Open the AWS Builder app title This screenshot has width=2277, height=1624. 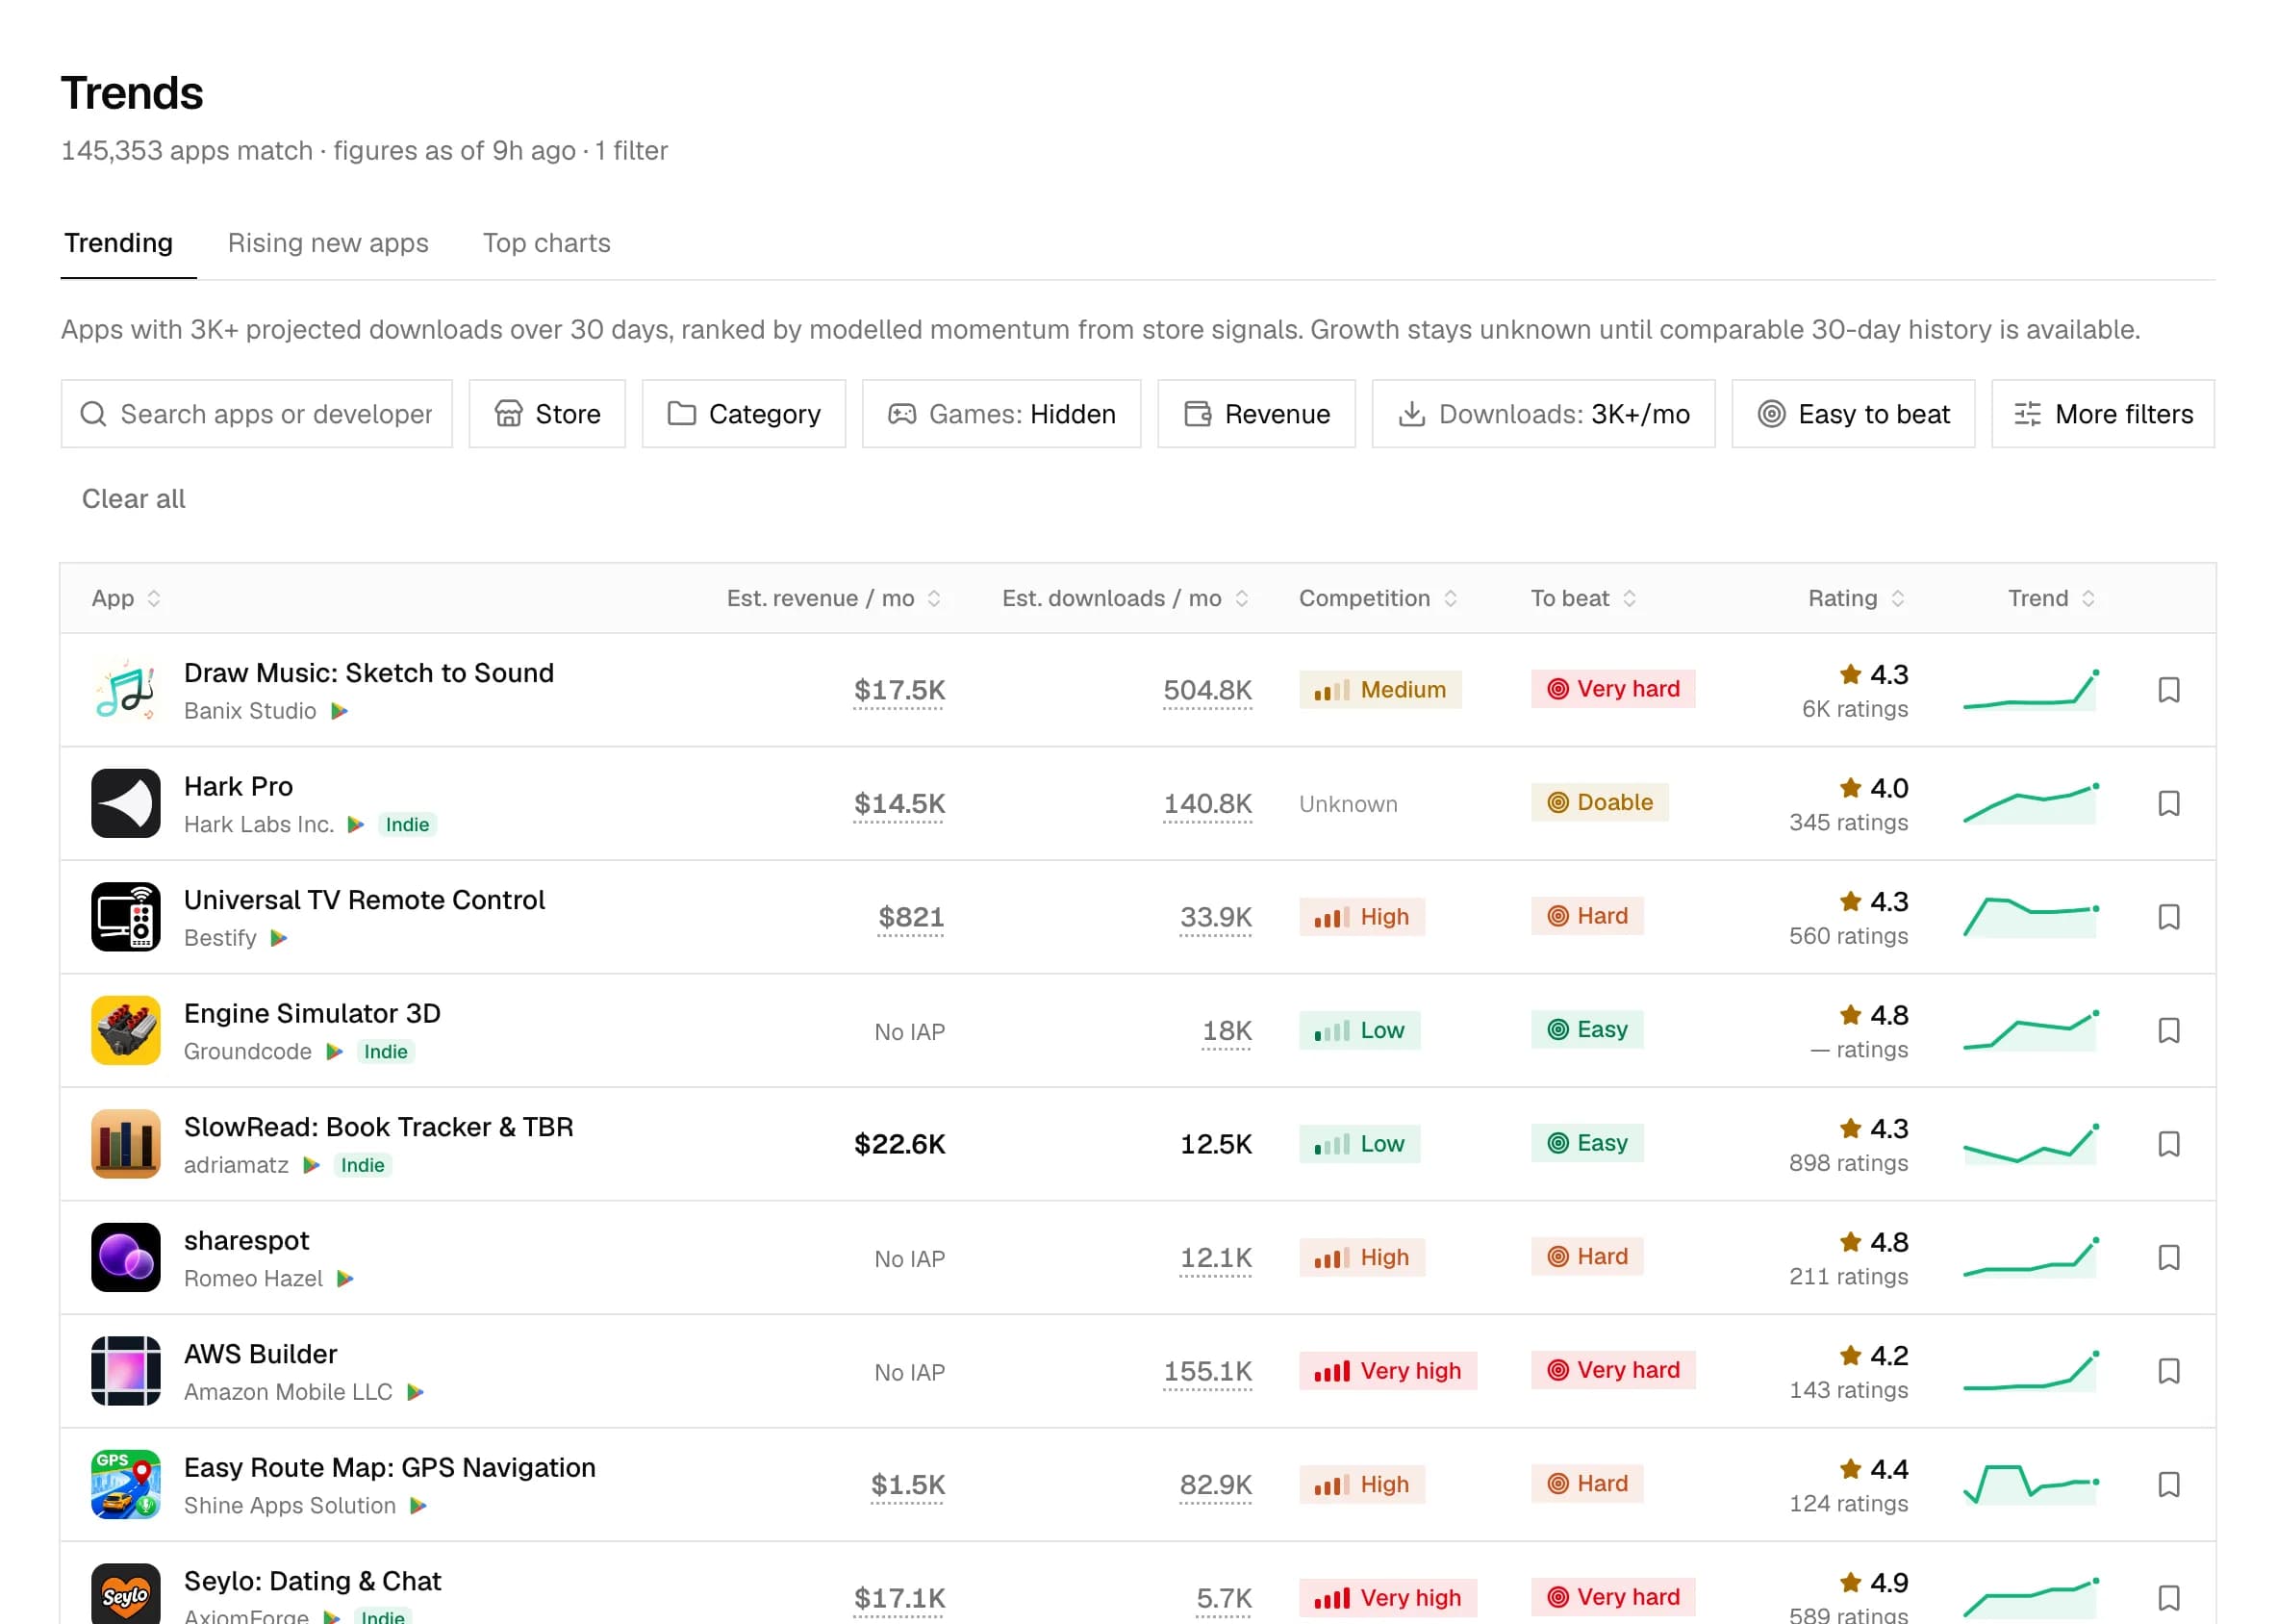pyautogui.click(x=260, y=1354)
